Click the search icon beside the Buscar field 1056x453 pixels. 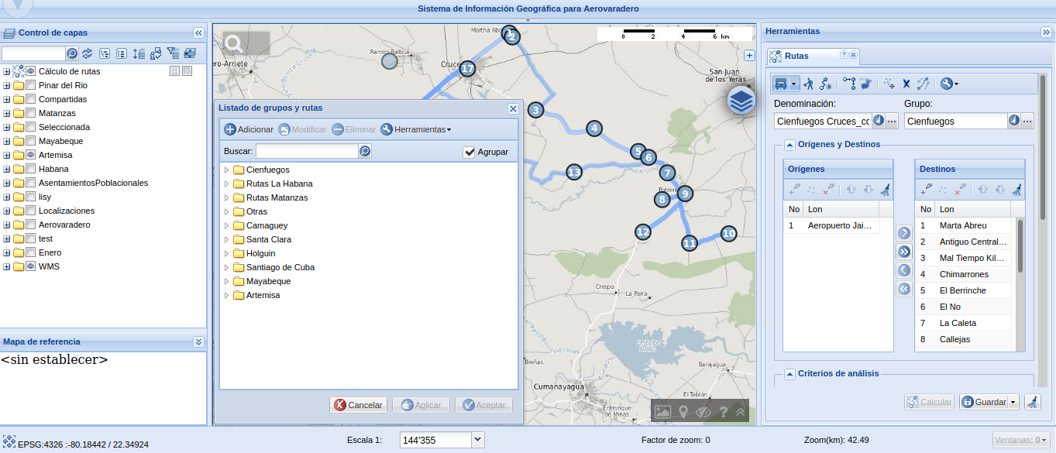(x=364, y=151)
